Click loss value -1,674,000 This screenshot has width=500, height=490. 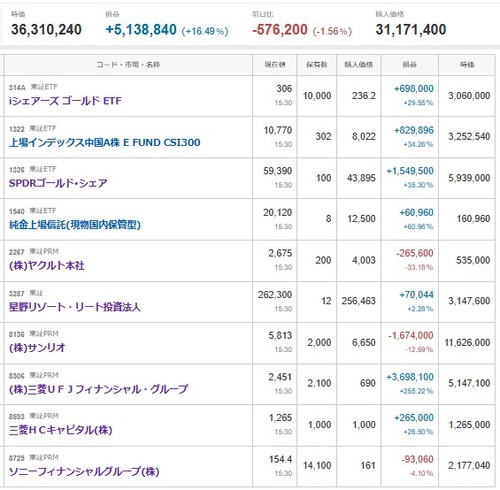(411, 336)
